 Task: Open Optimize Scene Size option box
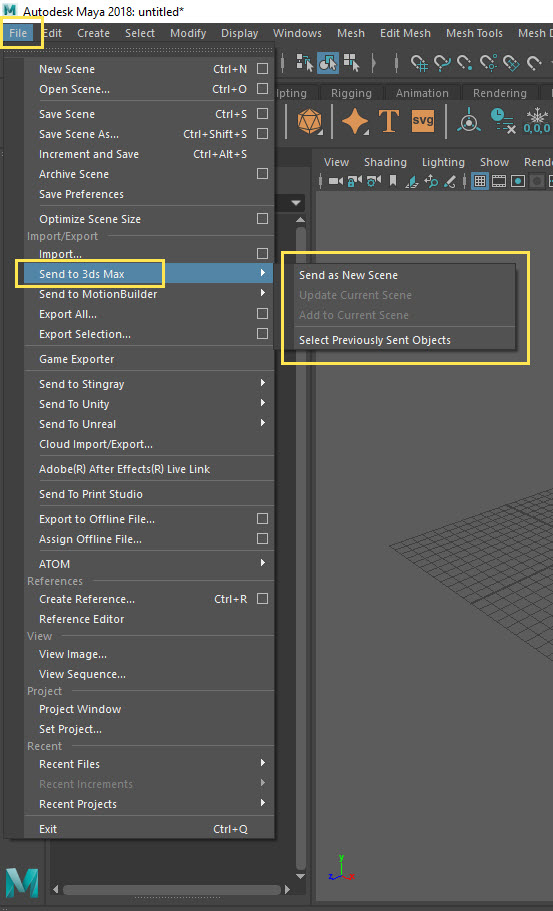[263, 218]
